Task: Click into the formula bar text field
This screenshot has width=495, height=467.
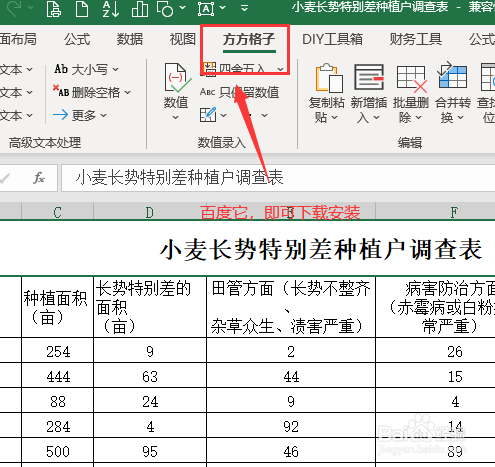Action: coord(278,178)
